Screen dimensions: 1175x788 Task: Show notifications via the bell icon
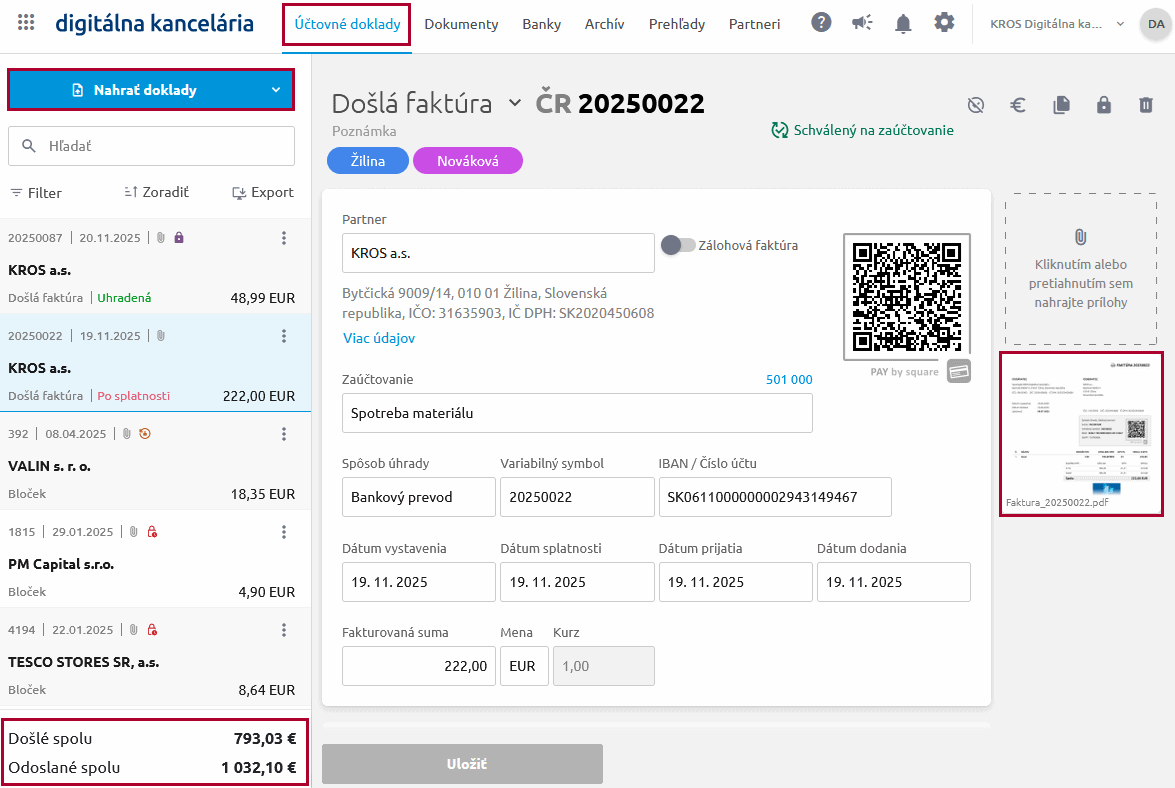903,23
